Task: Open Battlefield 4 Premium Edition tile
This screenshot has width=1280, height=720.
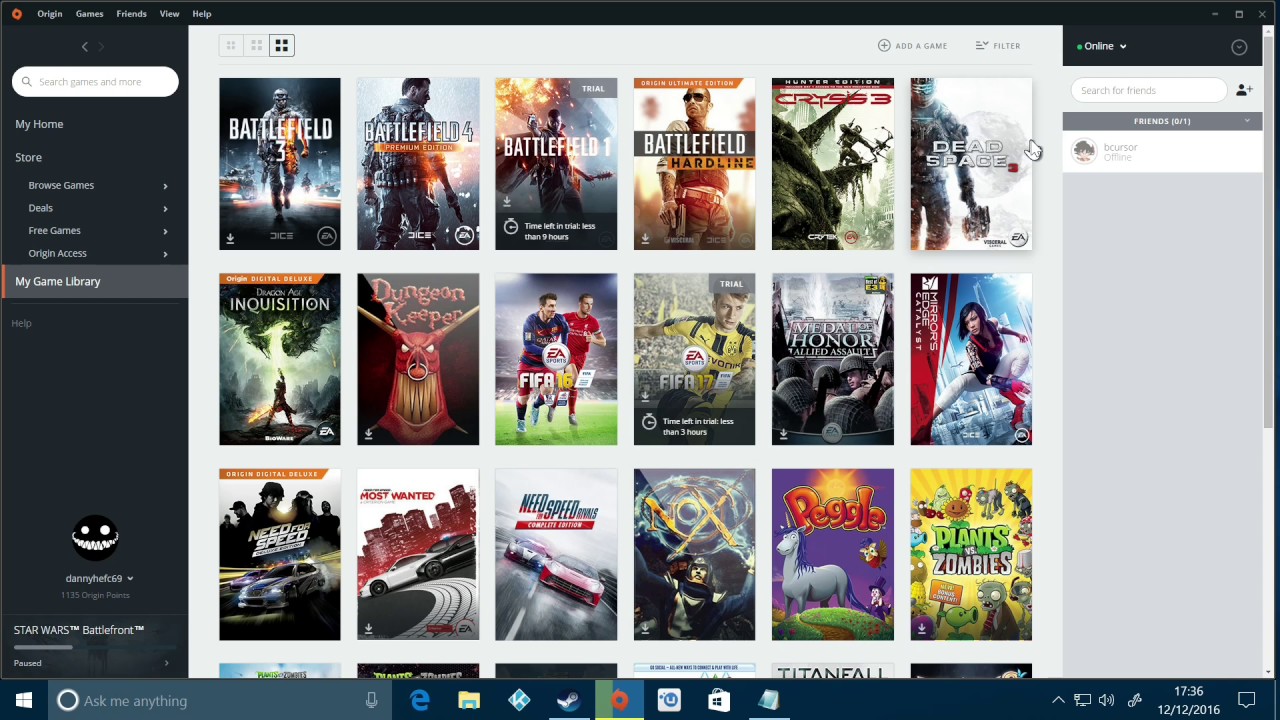Action: click(418, 164)
